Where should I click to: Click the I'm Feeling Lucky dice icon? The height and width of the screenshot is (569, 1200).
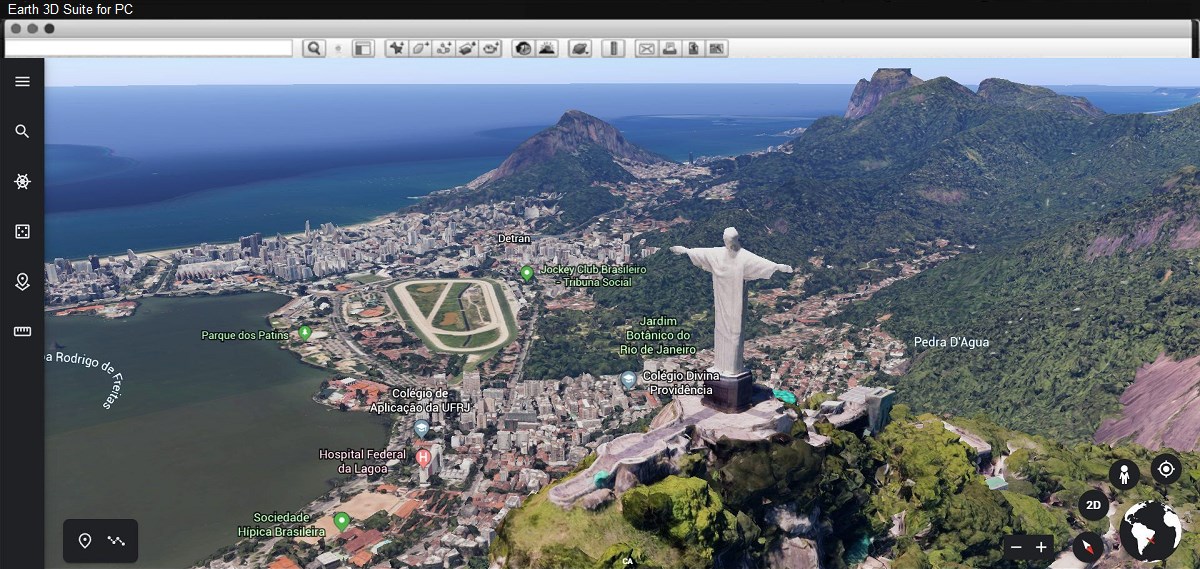click(x=22, y=232)
